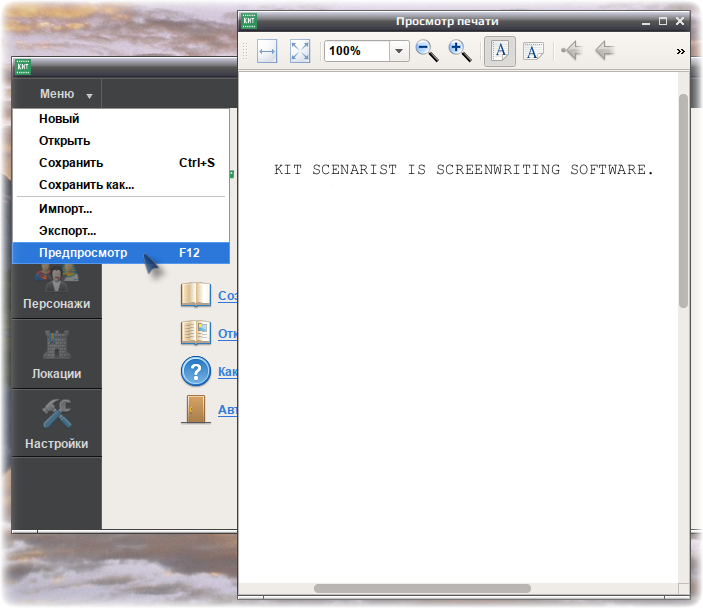Zoom in with the plus magnifier icon
This screenshot has width=703, height=608.
(460, 51)
